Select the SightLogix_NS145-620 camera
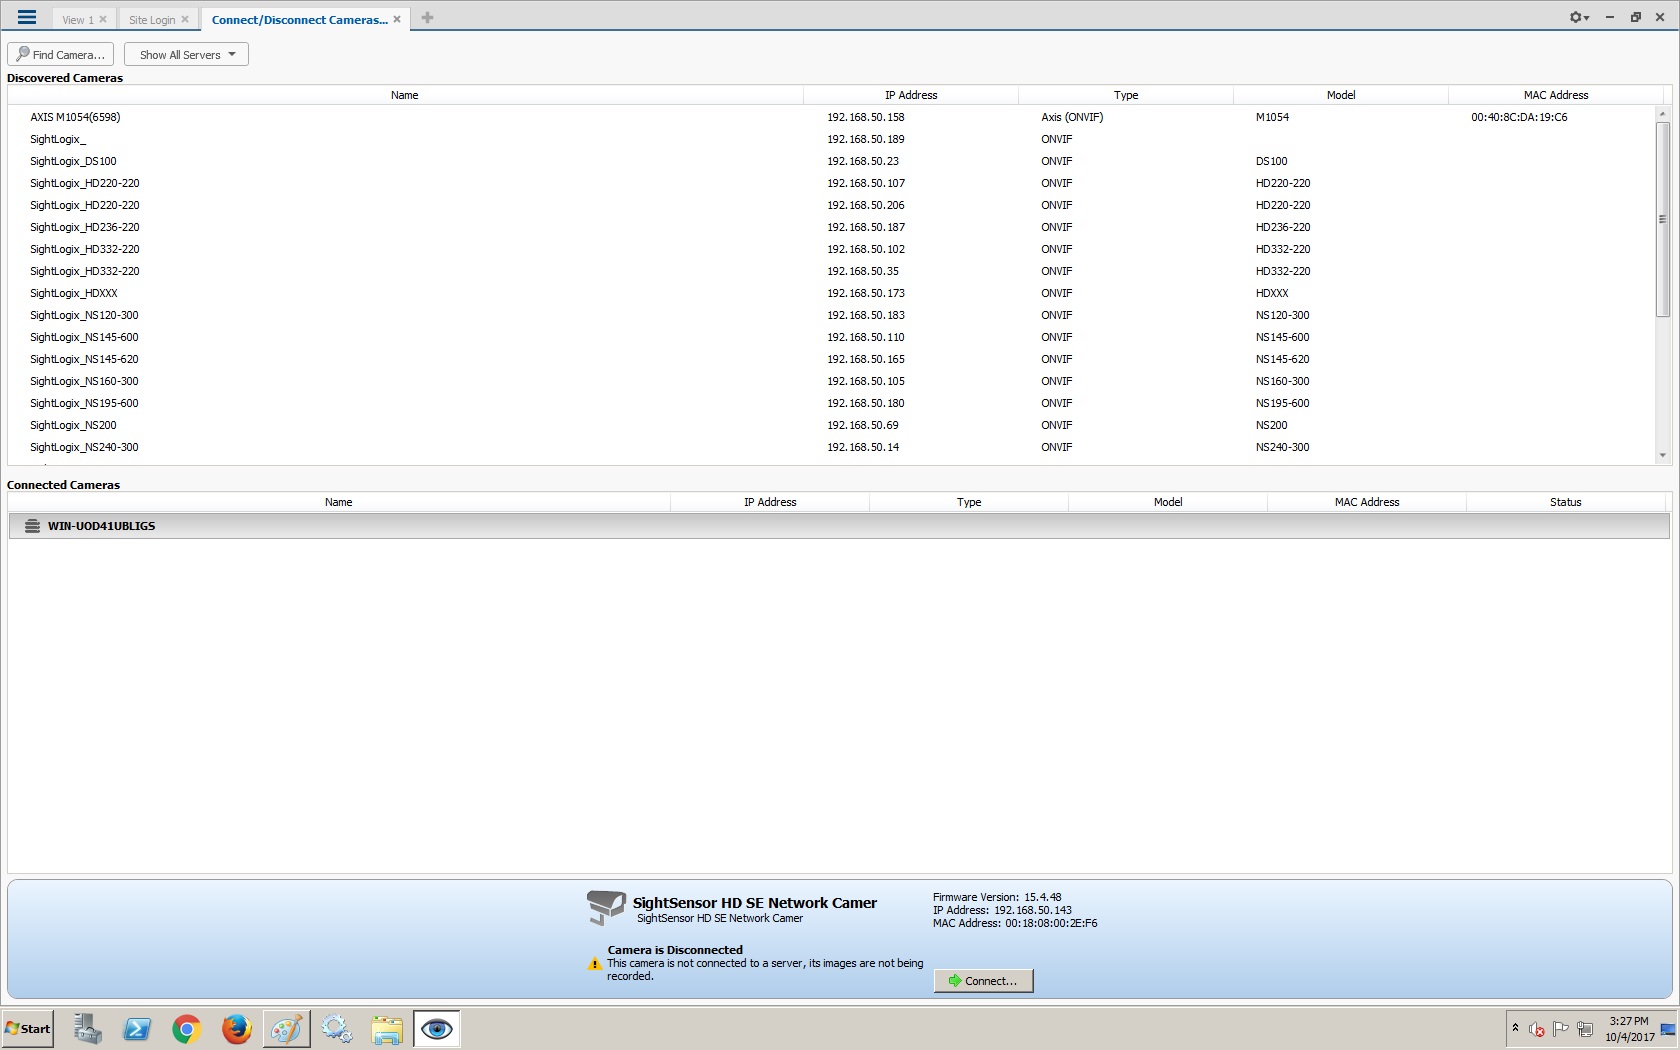 pyautogui.click(x=831, y=359)
